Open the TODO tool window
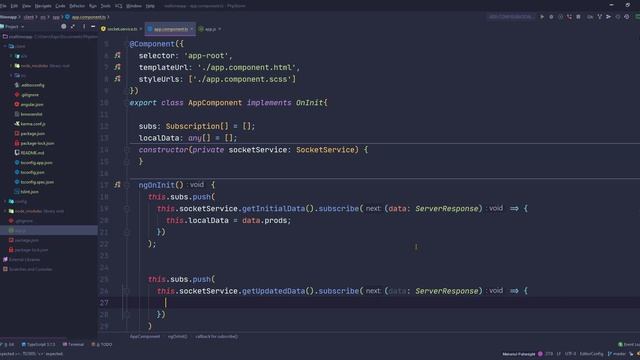The image size is (640, 360). point(102,344)
